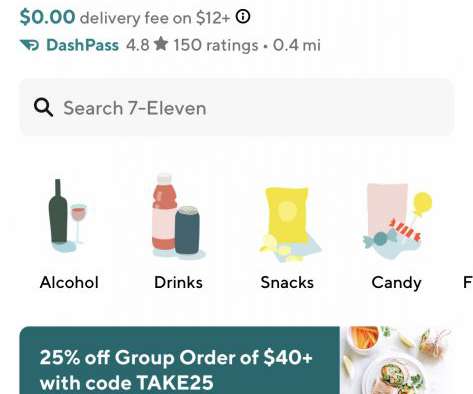
Task: Open the food wrap promo image
Action: click(397, 360)
